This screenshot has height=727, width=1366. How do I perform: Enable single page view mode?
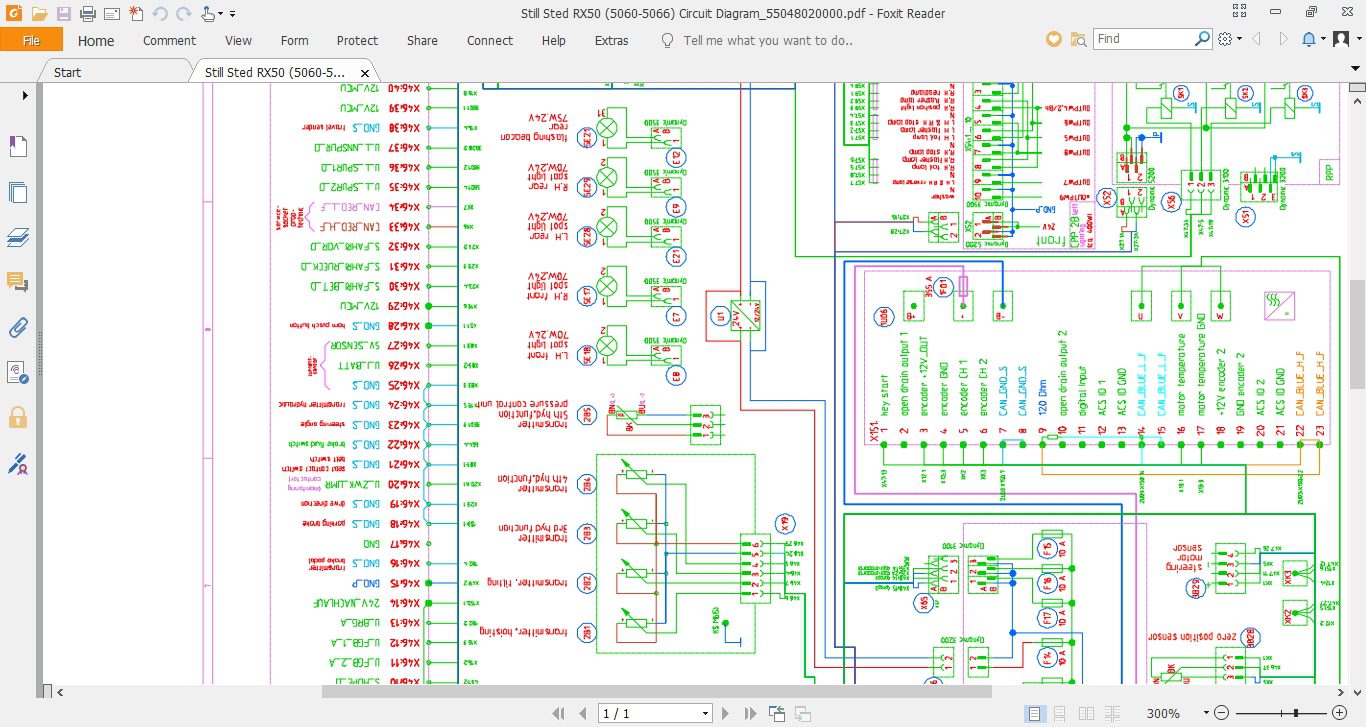tap(1034, 713)
